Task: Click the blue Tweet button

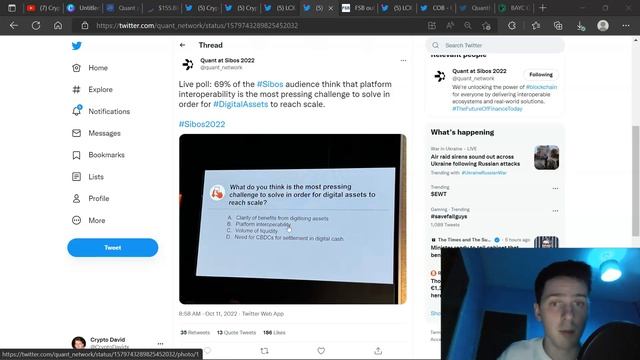Action: tap(113, 248)
